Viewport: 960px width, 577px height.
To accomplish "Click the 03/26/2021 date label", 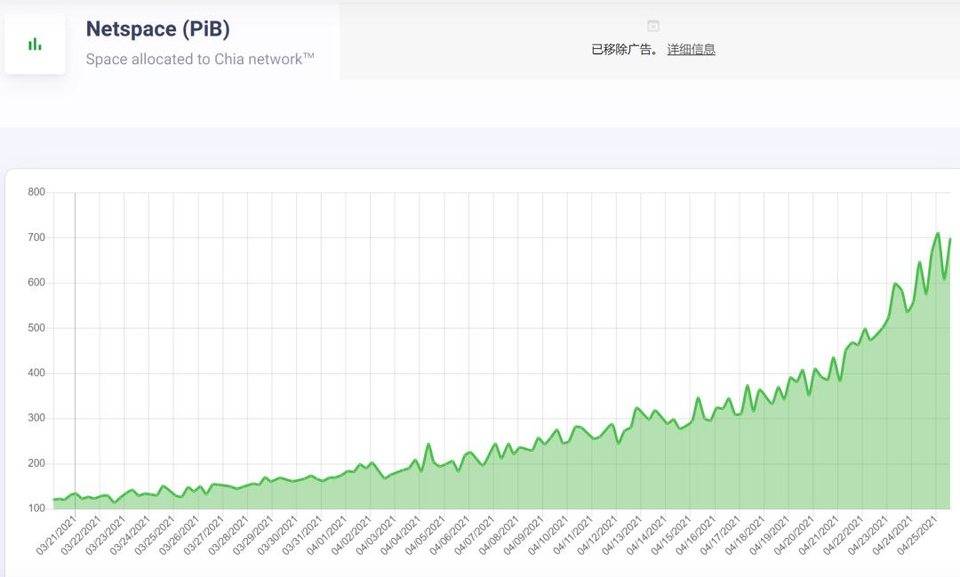I will coord(181,537).
